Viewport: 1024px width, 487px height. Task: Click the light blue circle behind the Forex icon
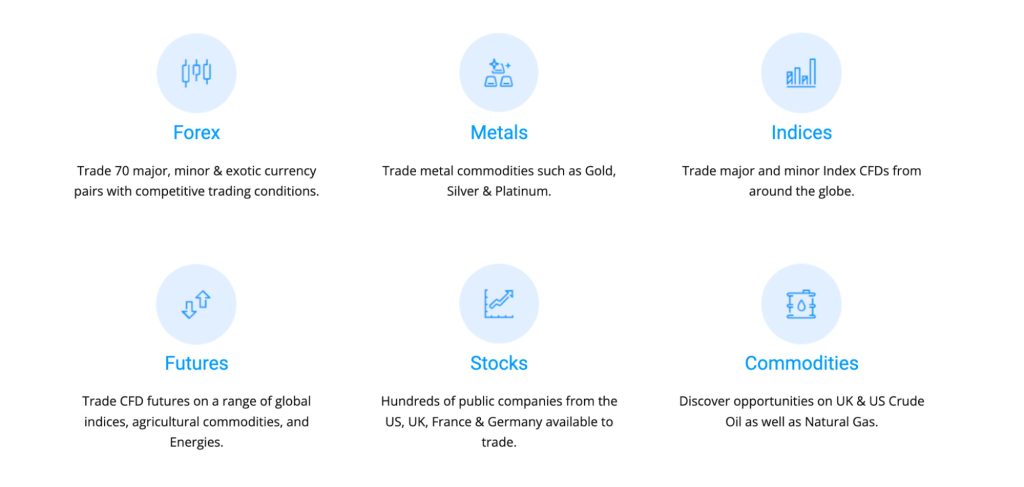click(197, 73)
